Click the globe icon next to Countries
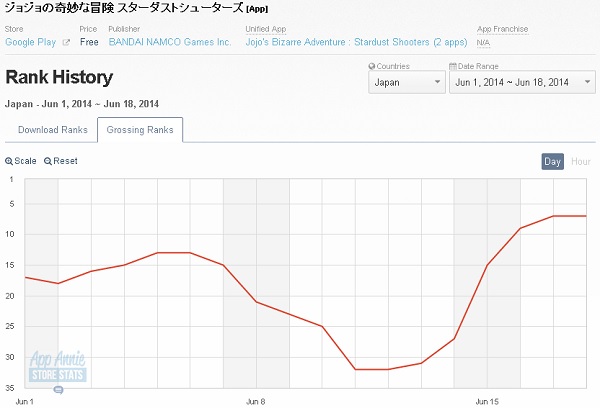The width and height of the screenshot is (600, 408). (372, 65)
